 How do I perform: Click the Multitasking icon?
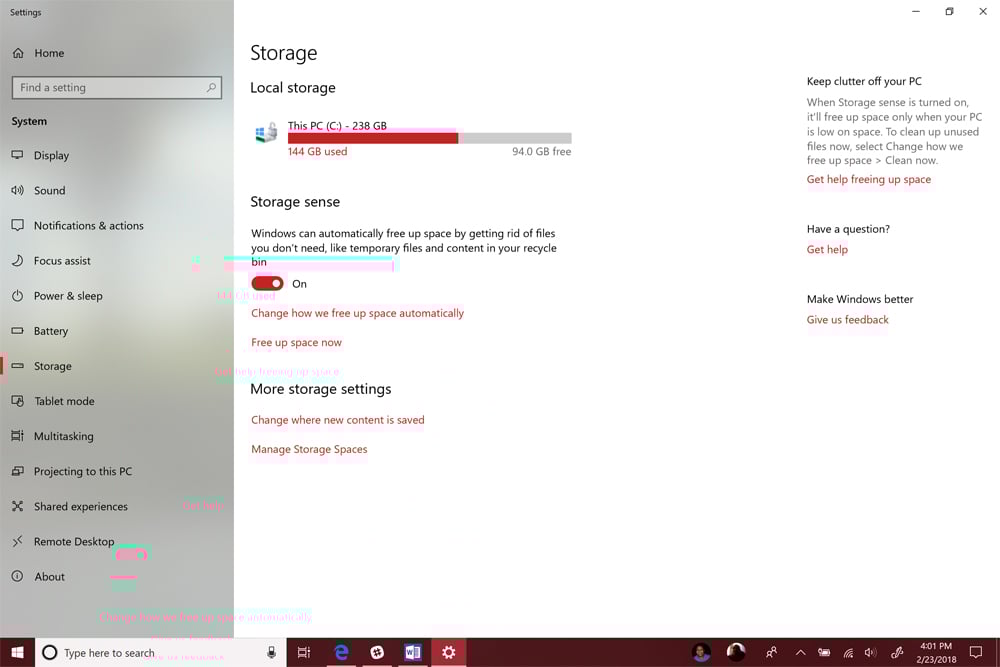click(x=18, y=436)
